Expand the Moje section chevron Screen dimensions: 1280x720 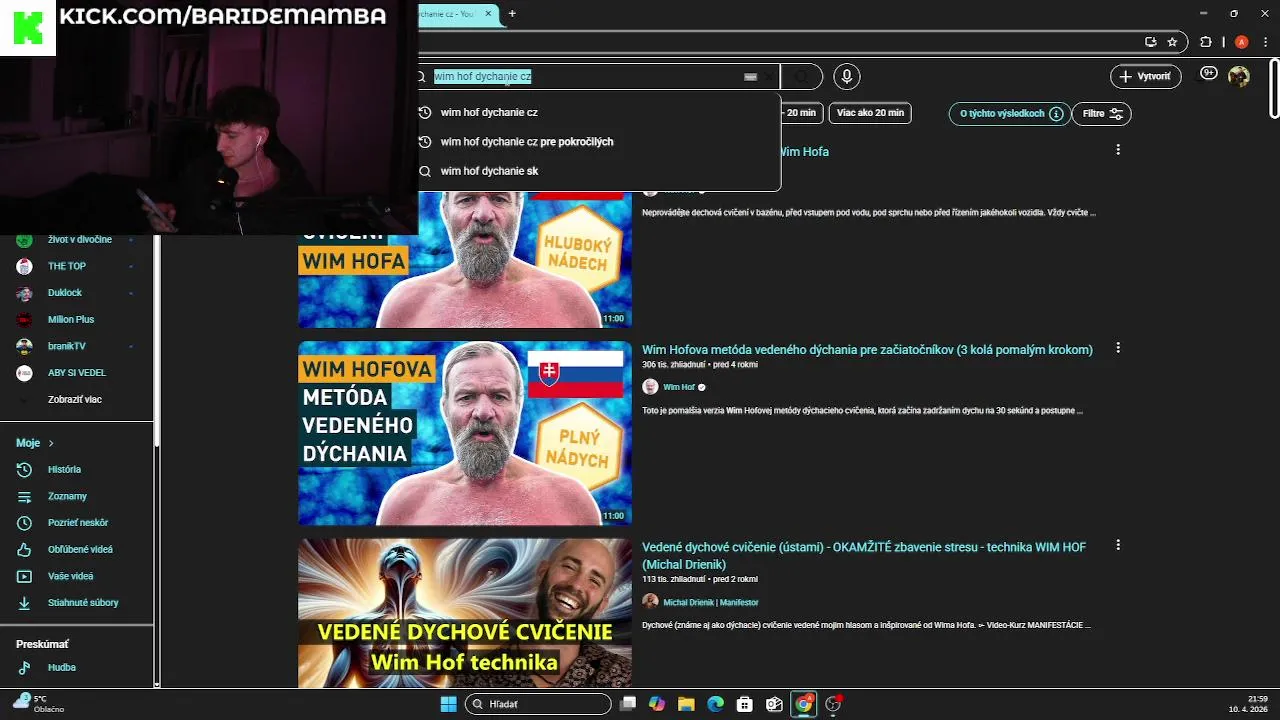click(51, 443)
